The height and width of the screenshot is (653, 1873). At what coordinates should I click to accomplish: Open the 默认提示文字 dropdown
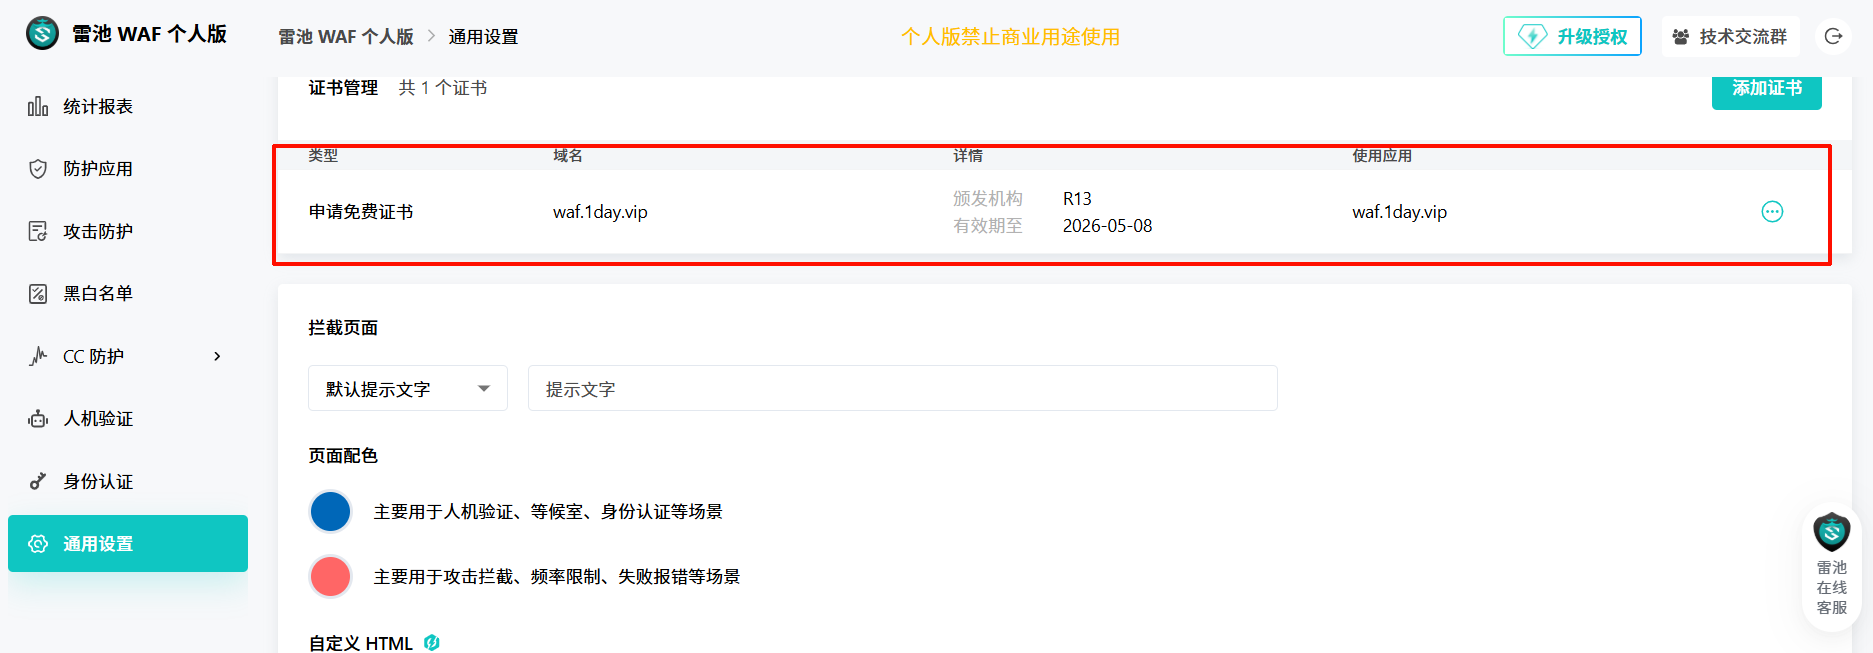tap(407, 388)
